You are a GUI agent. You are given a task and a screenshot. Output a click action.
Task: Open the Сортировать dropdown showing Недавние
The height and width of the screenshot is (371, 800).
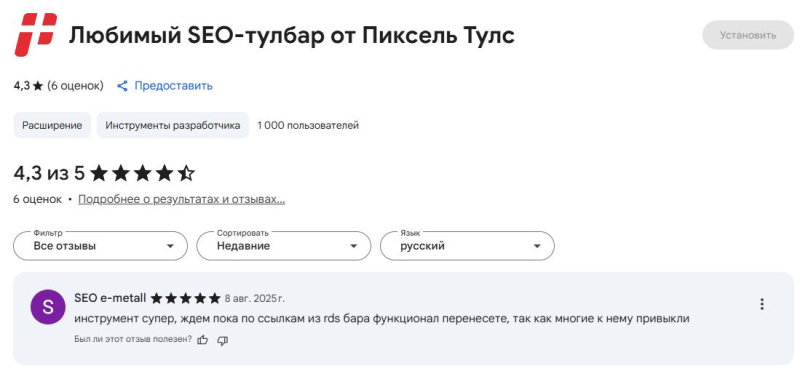coord(284,246)
